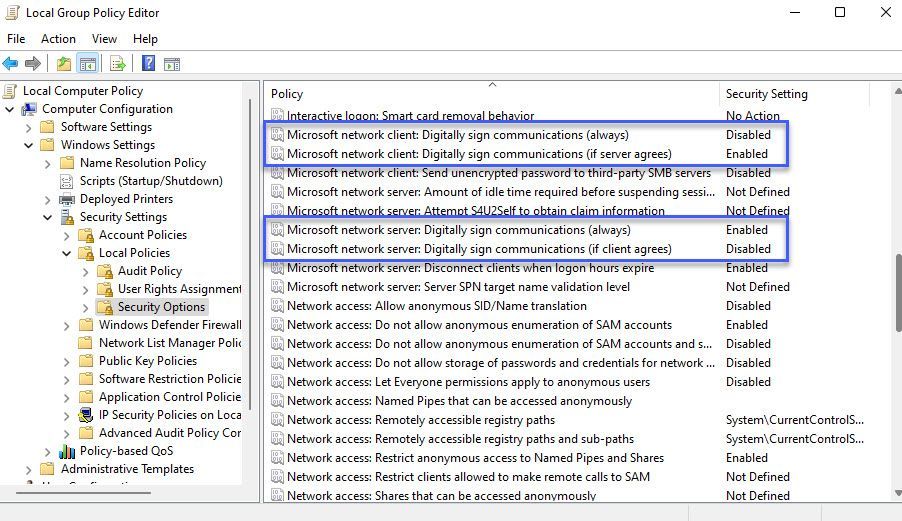
Task: Open the Action menu
Action: (58, 39)
